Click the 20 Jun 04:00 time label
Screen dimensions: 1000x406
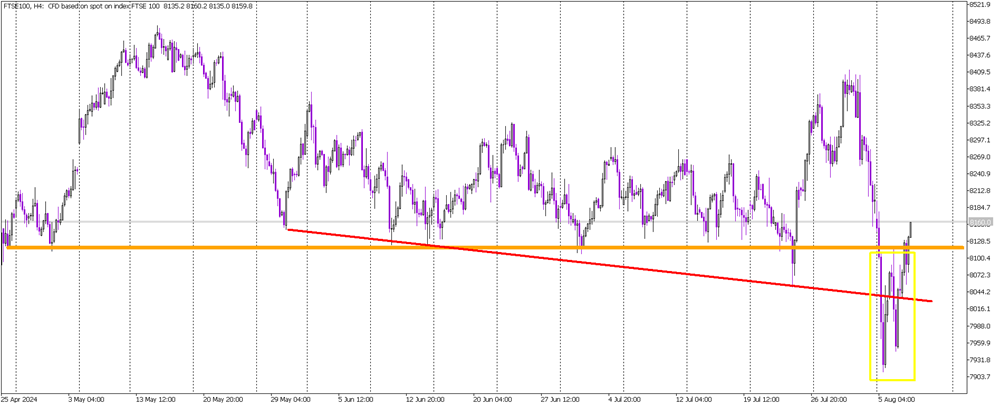click(494, 401)
